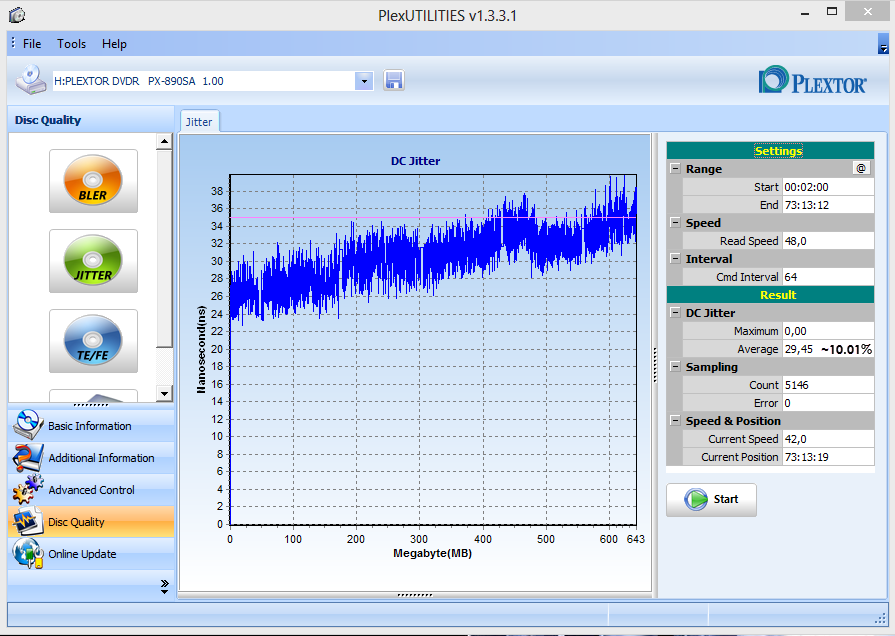Collapse the Interval settings group
Image resolution: width=895 pixels, height=636 pixels.
point(675,259)
